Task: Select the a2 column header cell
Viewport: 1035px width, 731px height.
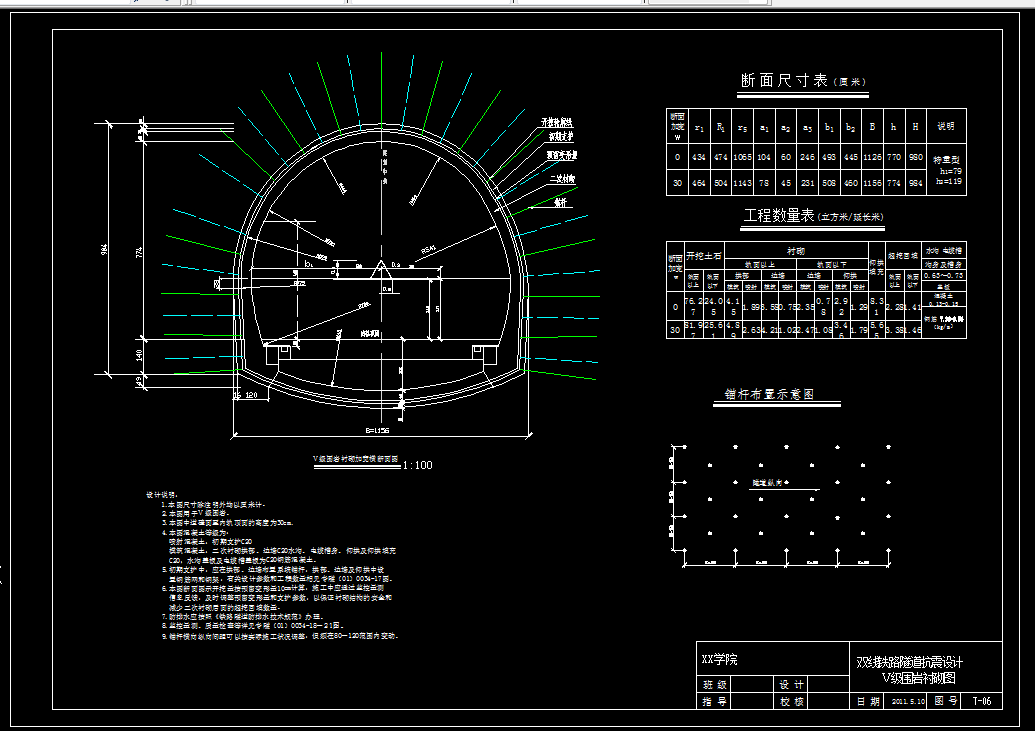Action: 785,127
